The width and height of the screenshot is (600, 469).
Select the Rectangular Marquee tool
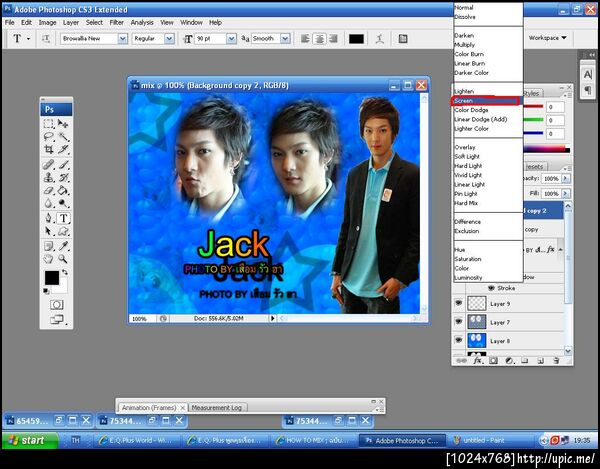[x=49, y=124]
